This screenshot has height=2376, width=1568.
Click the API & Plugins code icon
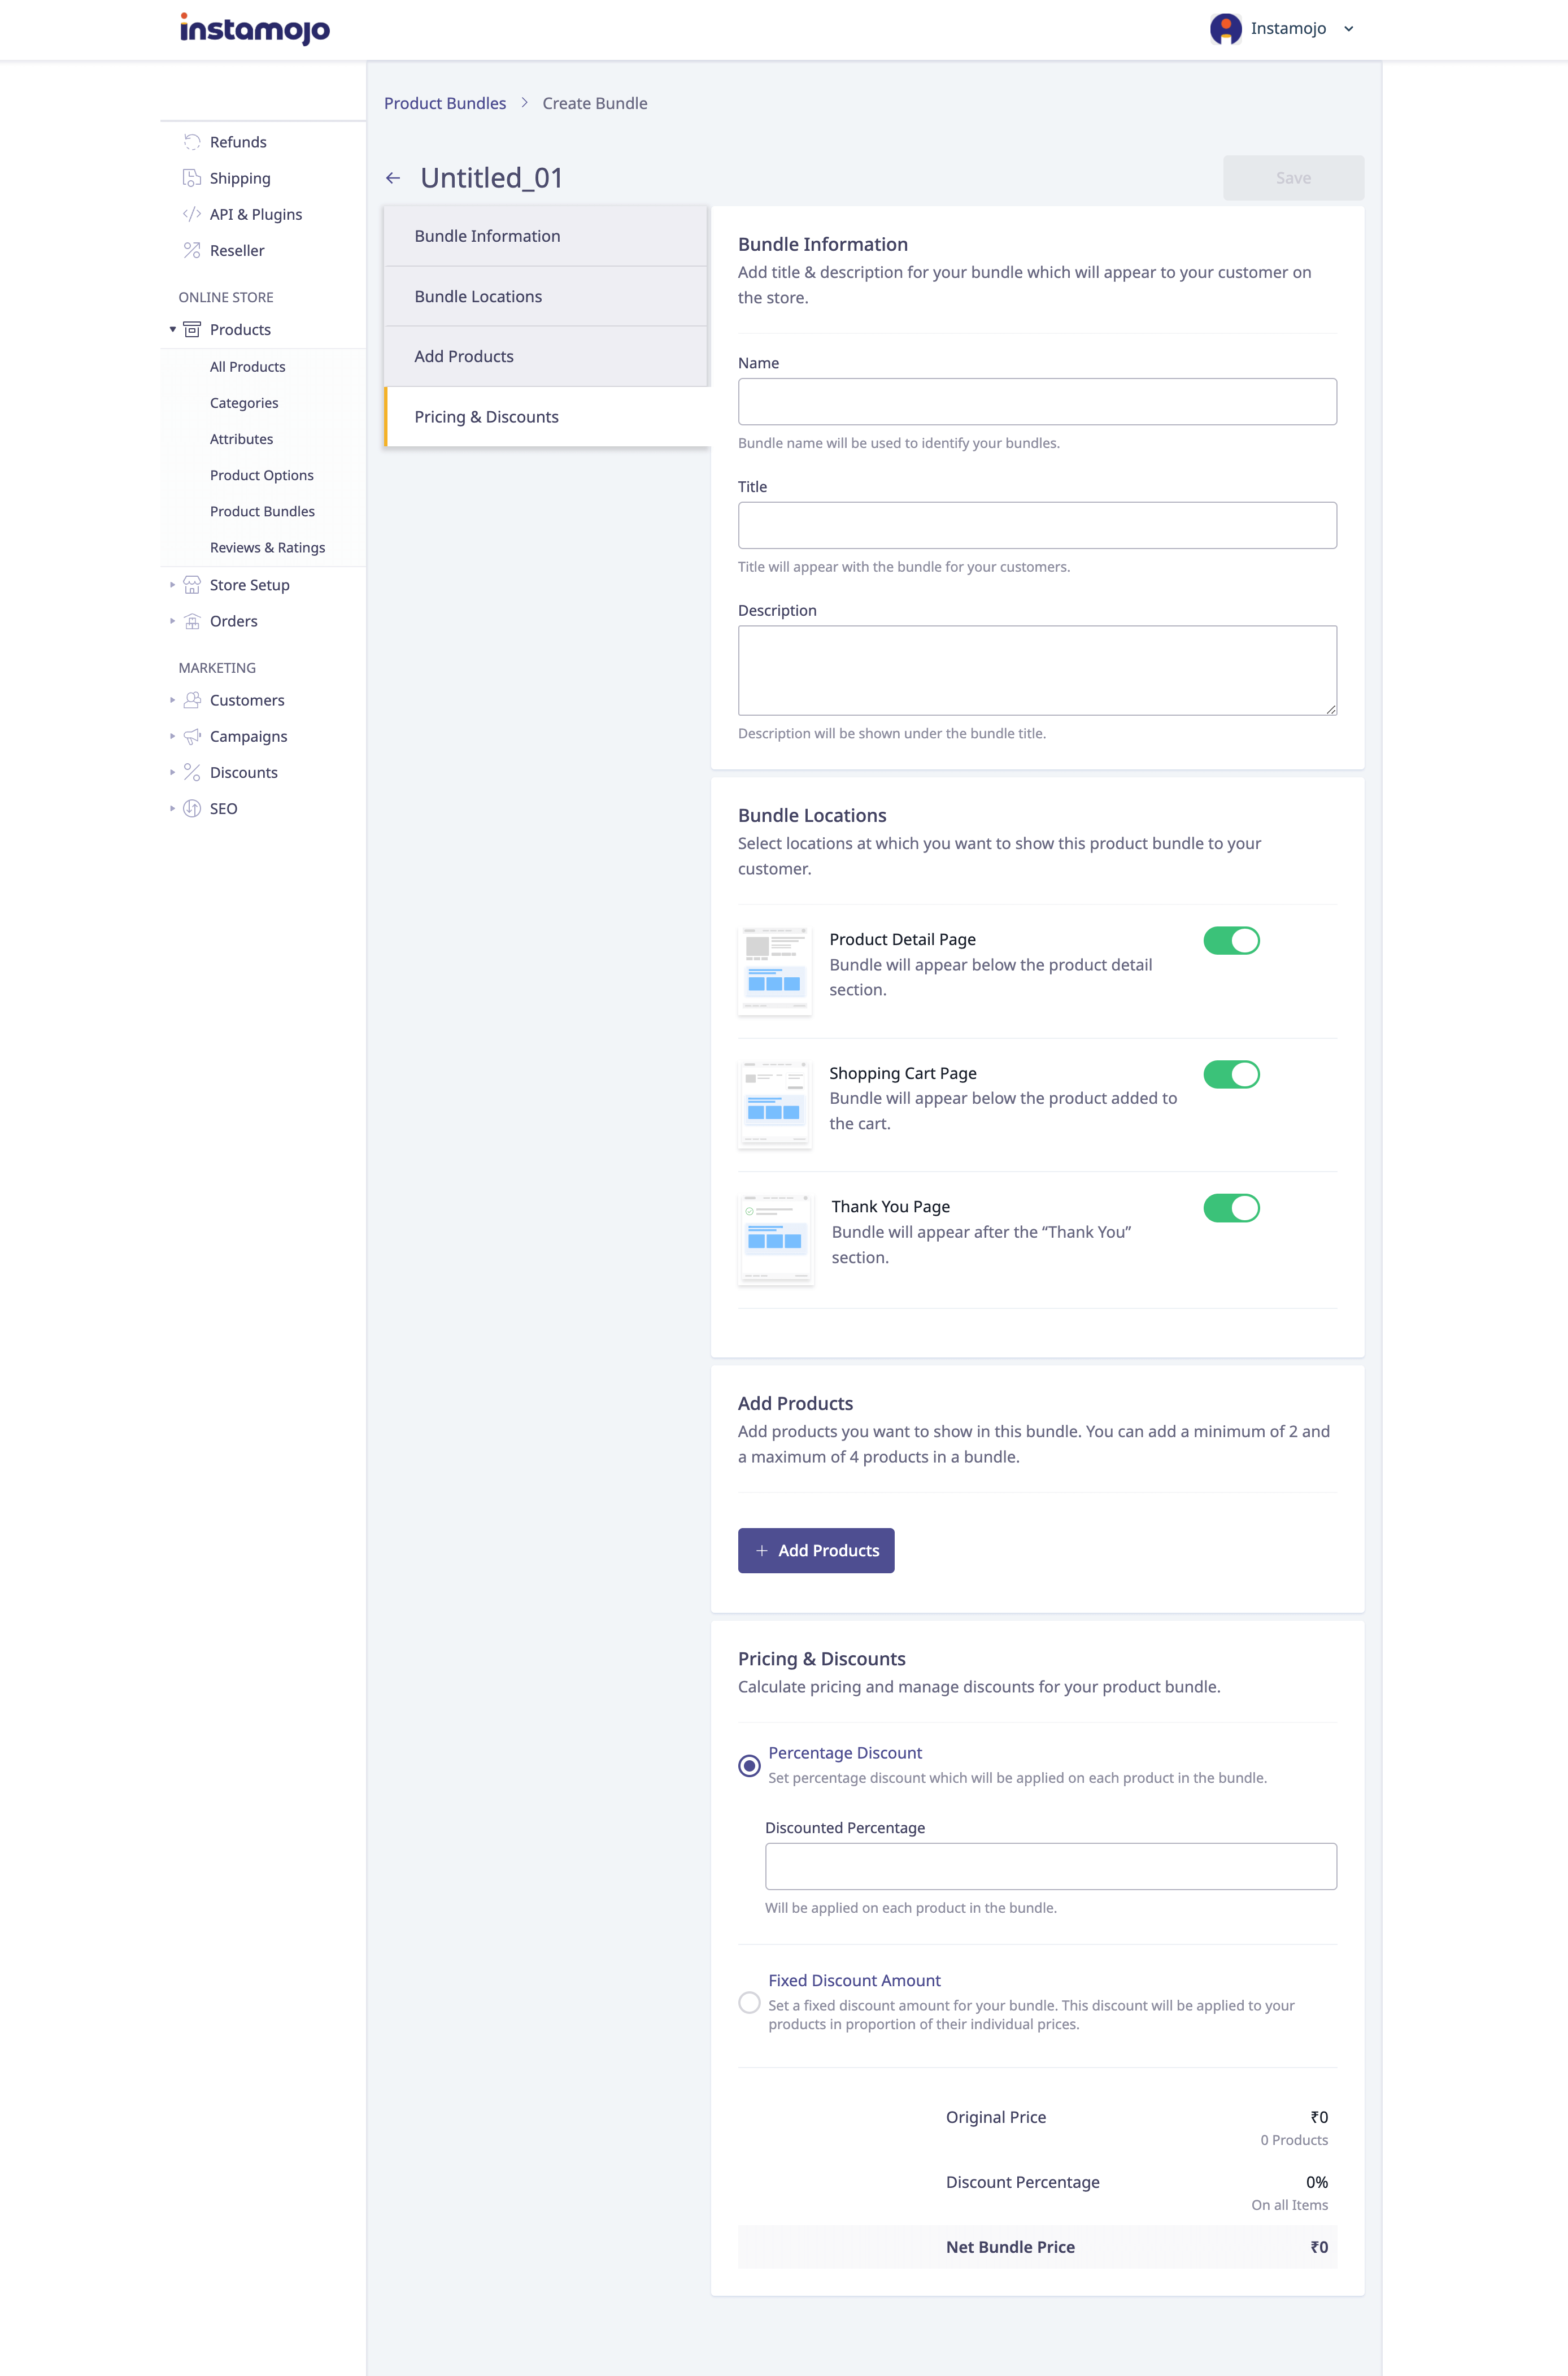click(x=192, y=214)
